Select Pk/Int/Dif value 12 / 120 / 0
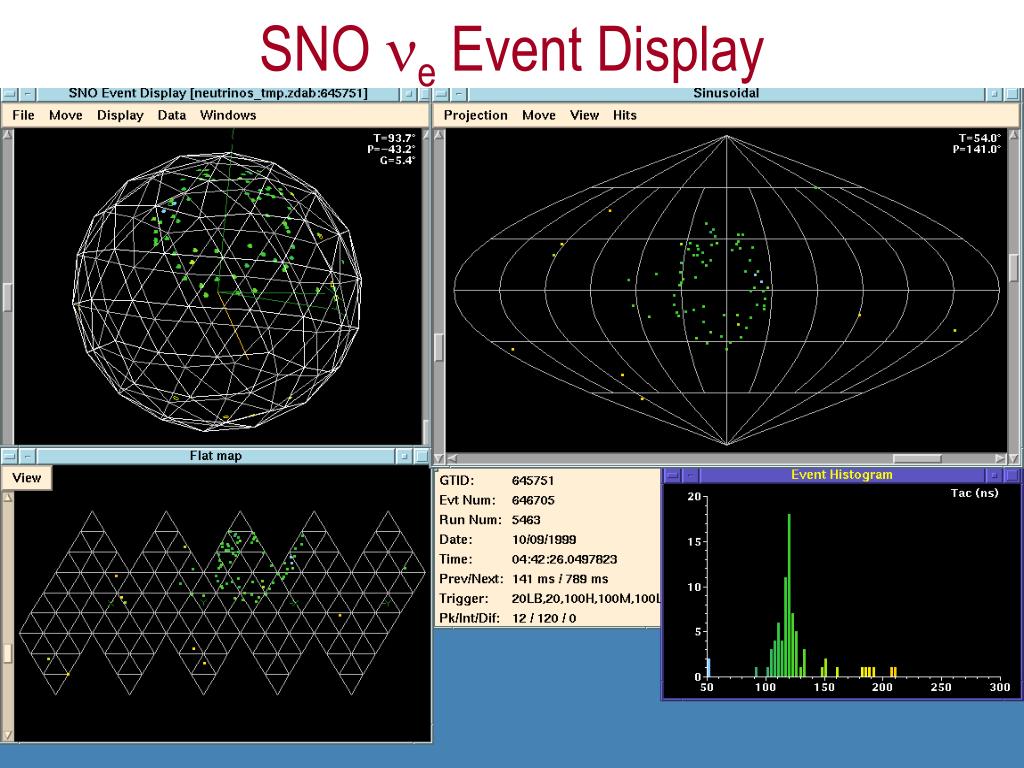 544,618
